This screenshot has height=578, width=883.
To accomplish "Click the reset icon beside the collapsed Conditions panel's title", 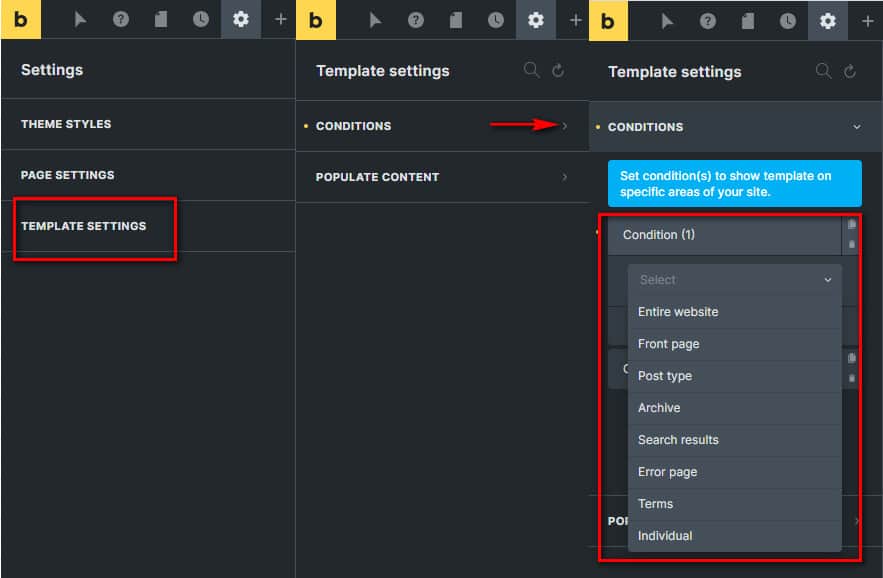I will [x=558, y=70].
